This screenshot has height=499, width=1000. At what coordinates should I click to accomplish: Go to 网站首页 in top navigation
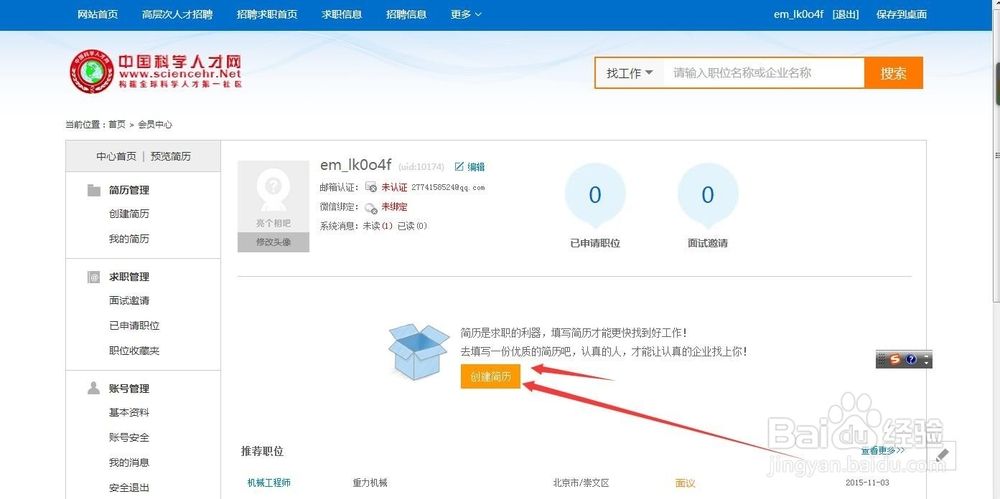click(98, 14)
